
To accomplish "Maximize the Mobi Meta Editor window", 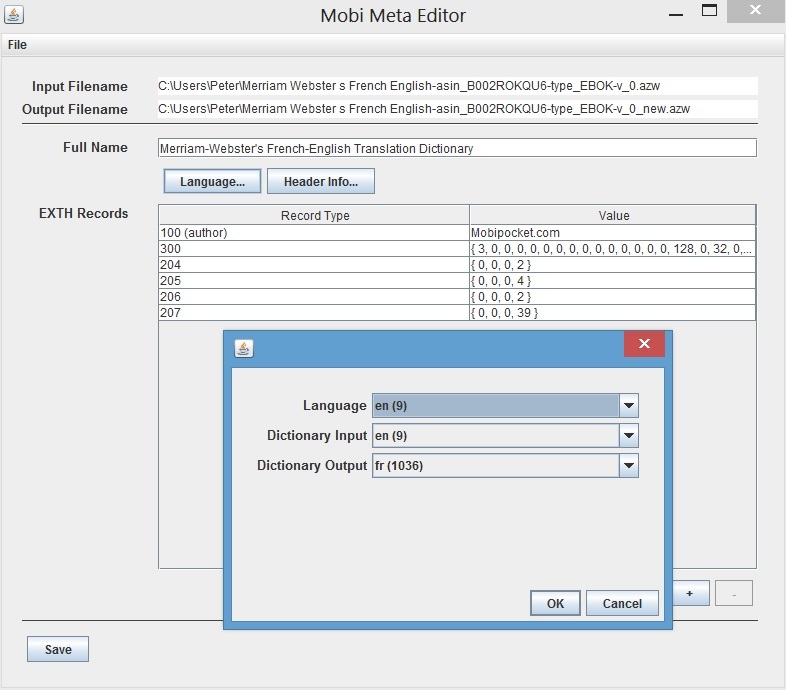I will tap(709, 10).
